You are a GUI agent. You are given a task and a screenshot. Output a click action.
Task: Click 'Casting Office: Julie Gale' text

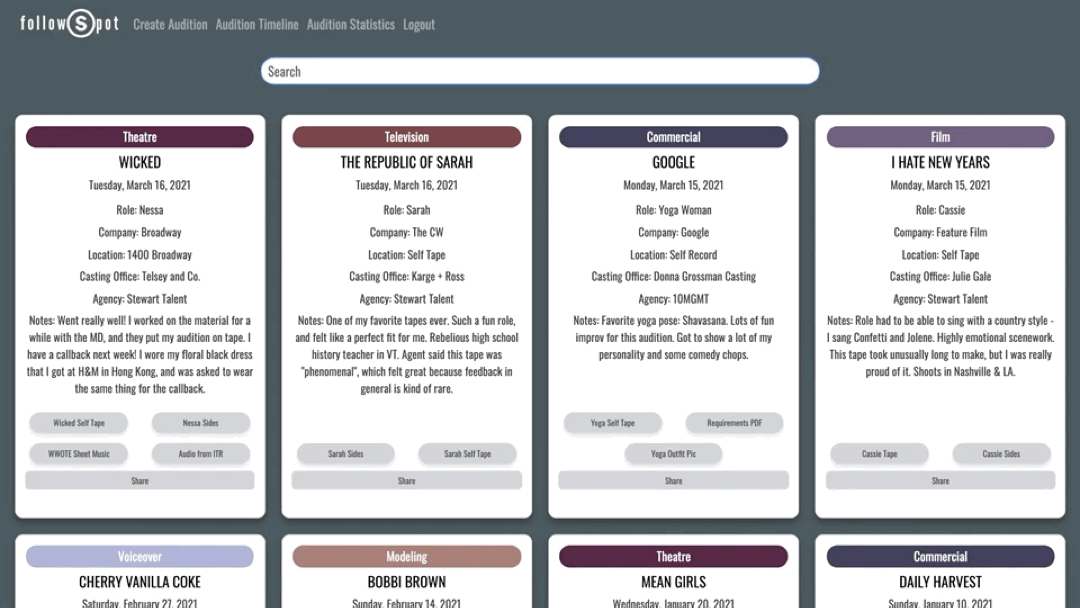pyautogui.click(x=940, y=276)
